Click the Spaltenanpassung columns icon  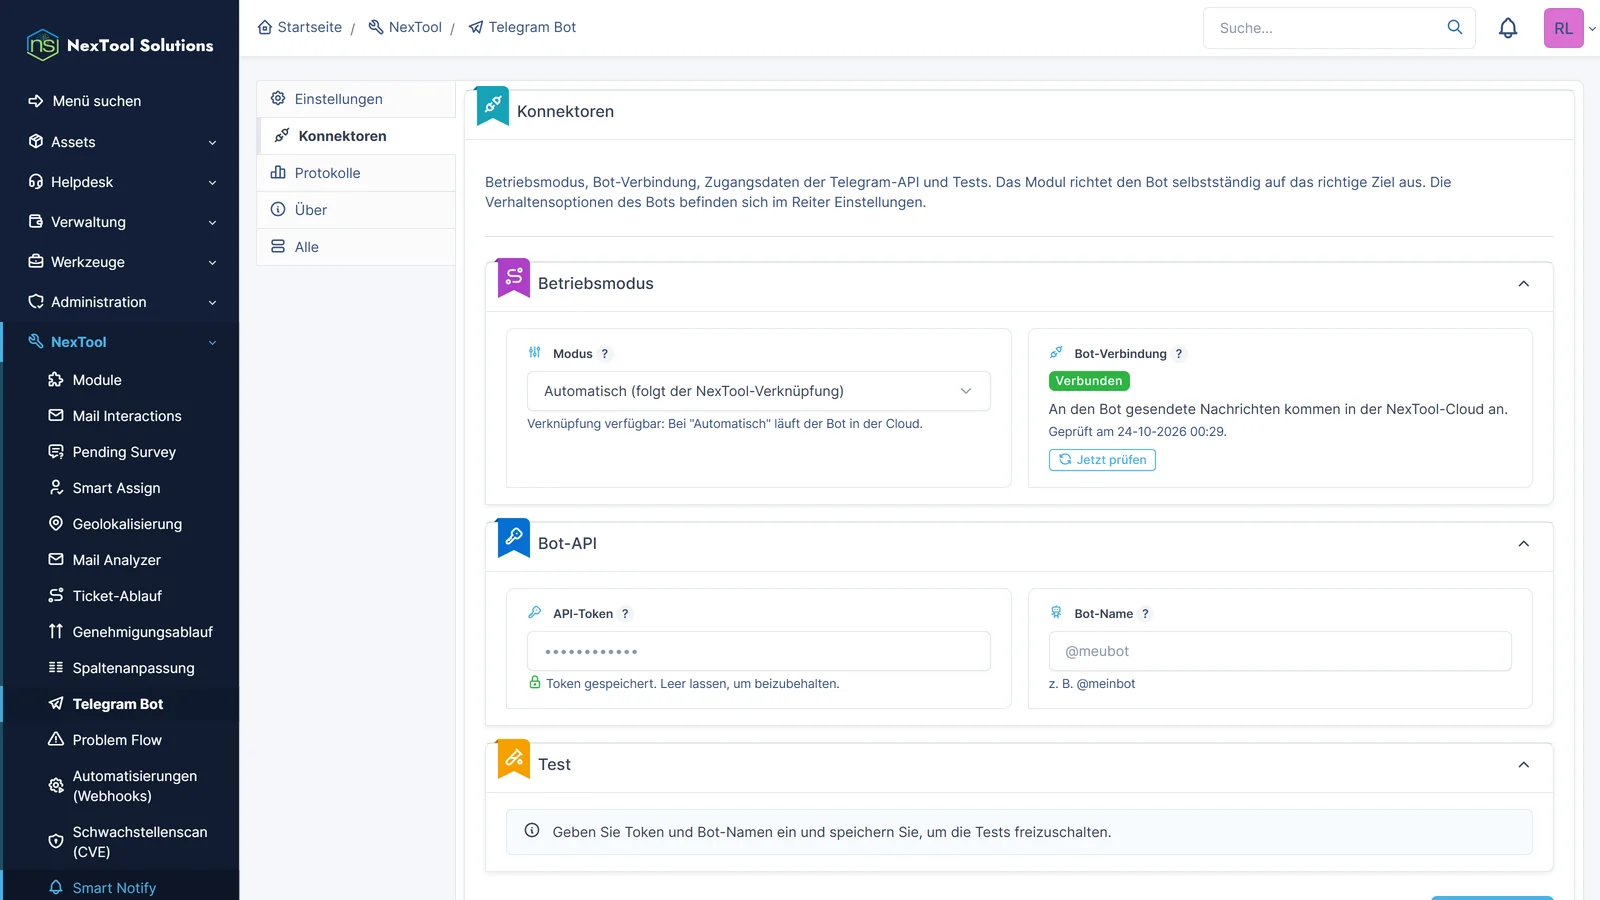[x=56, y=668]
